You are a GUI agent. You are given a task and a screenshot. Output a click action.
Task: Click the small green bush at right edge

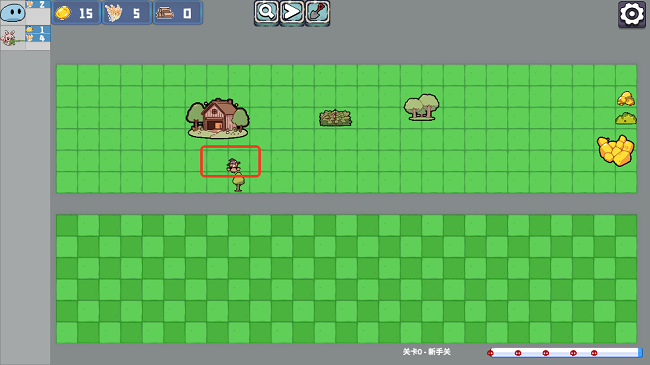click(626, 119)
